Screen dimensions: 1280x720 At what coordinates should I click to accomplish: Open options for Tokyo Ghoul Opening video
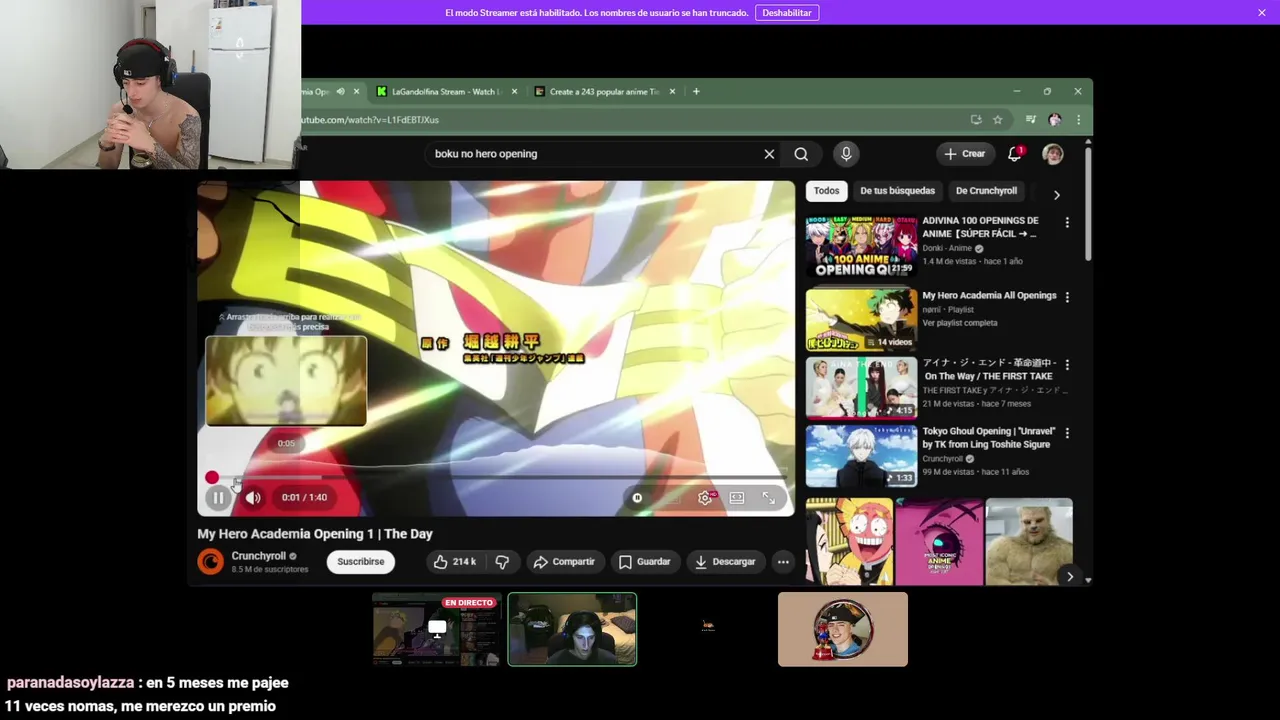point(1067,433)
